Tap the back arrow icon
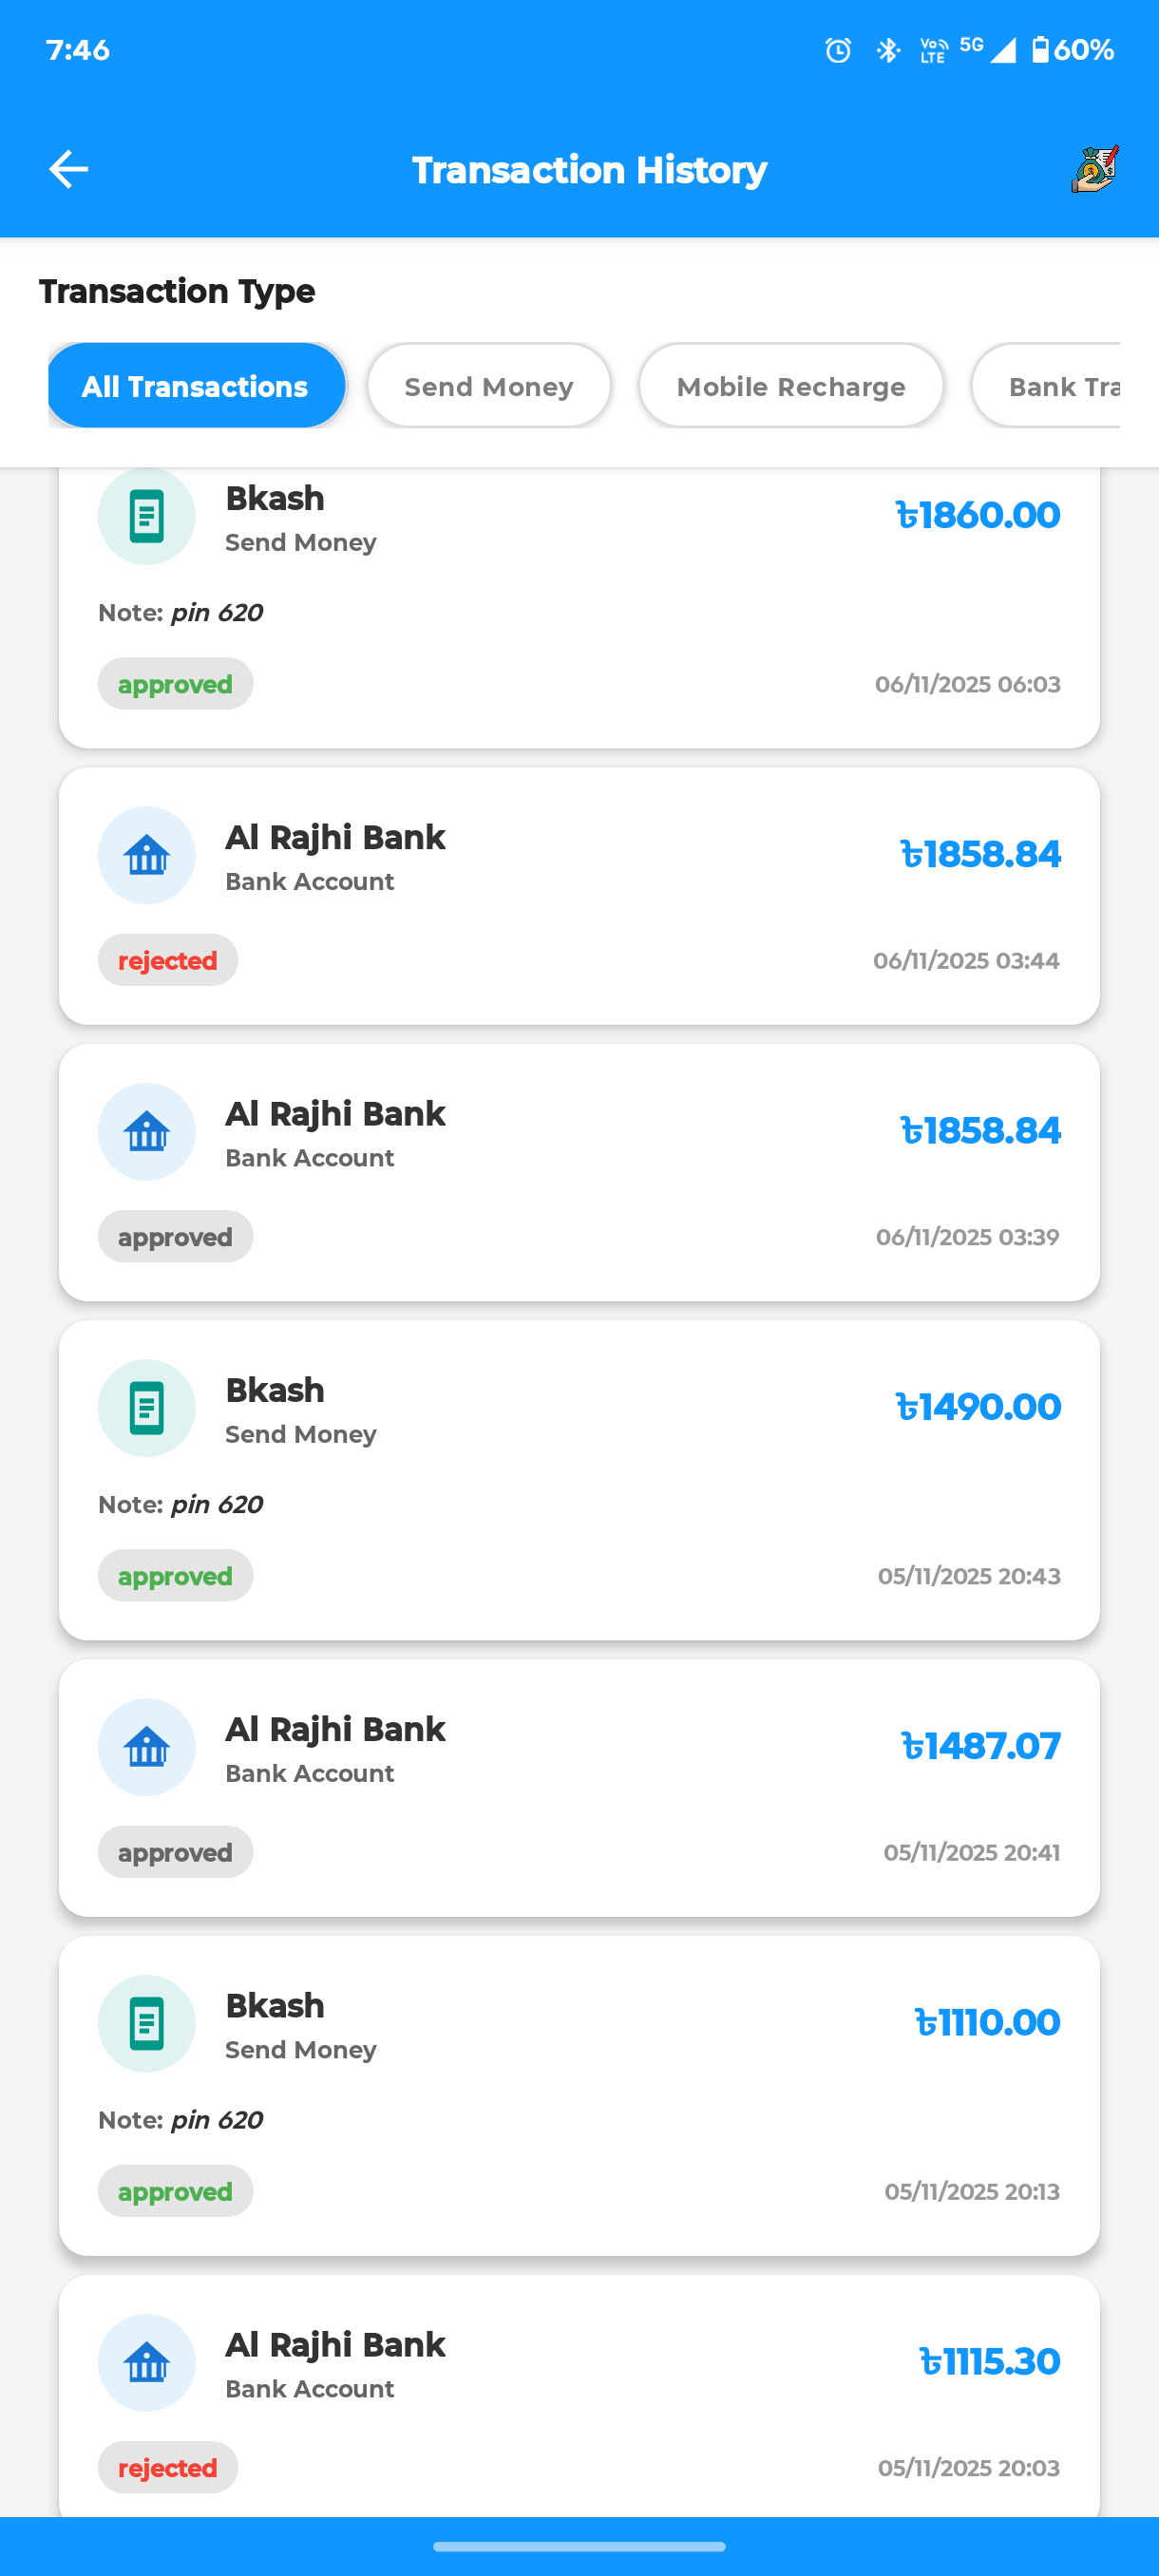Screen dimensions: 1159x2576 coord(68,169)
